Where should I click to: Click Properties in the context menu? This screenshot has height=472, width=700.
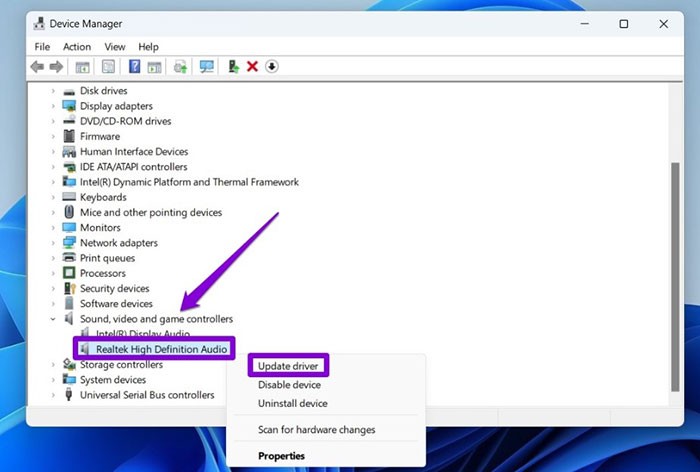pos(282,456)
